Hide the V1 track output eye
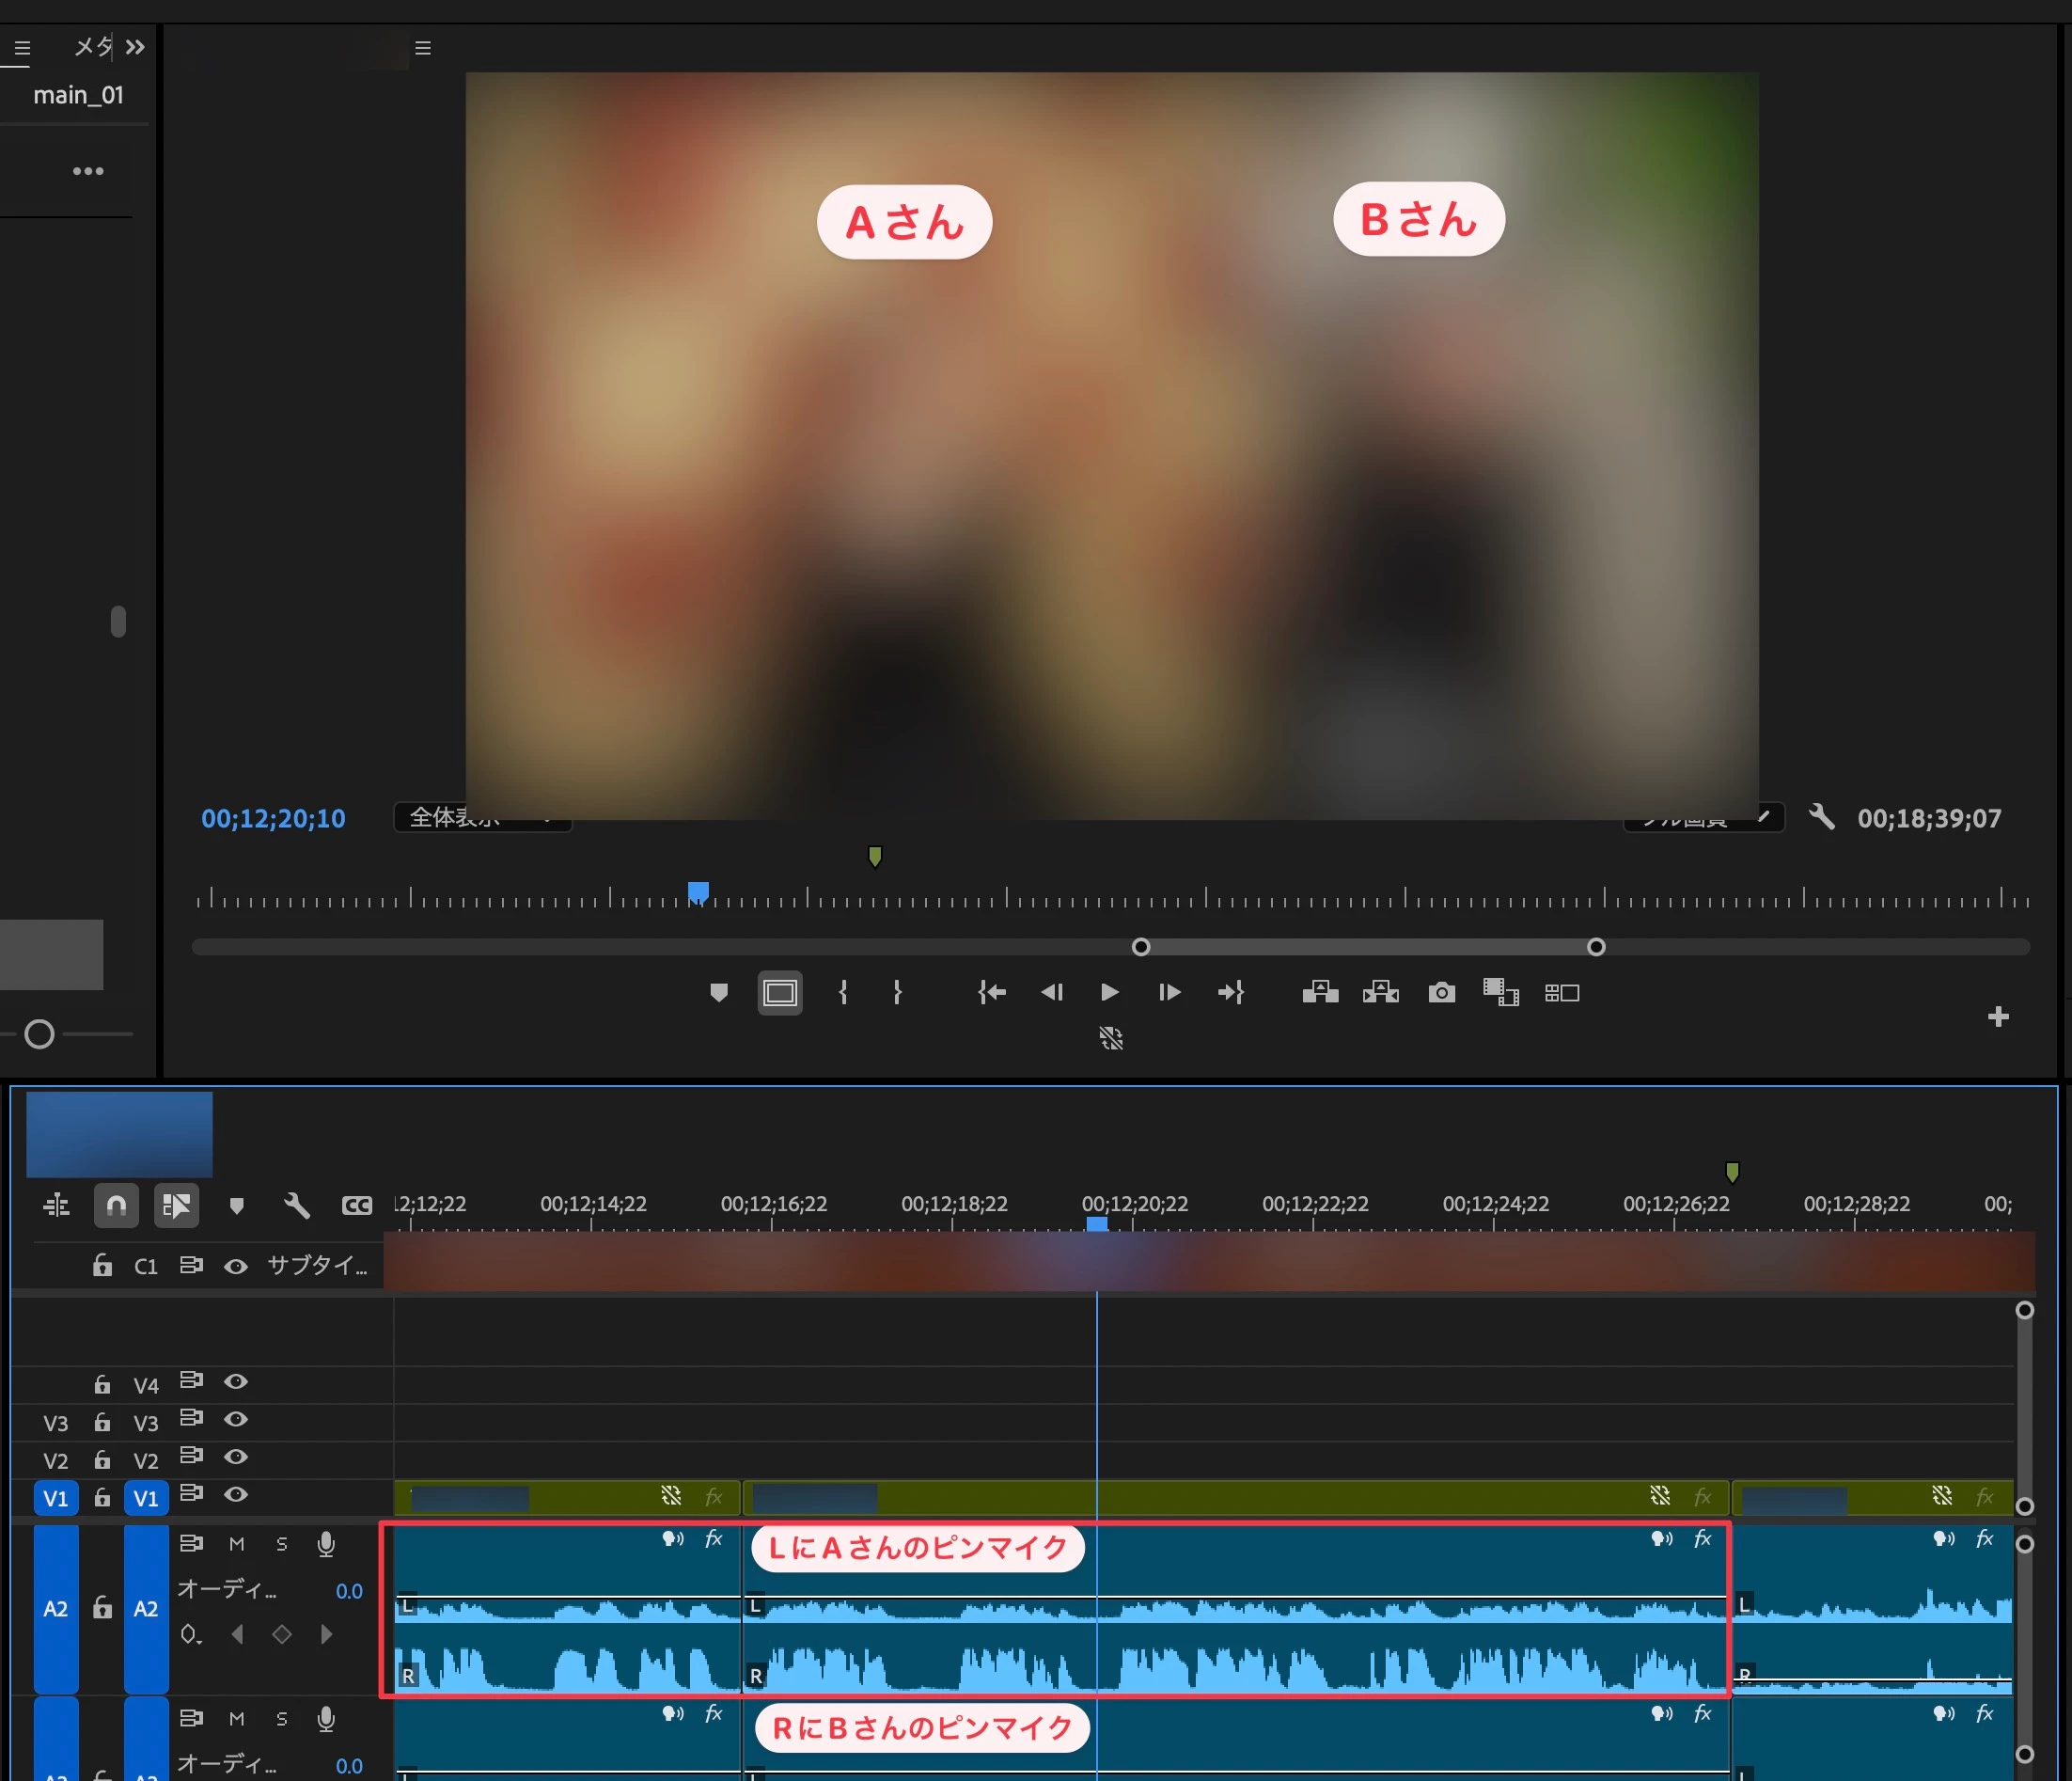Screen dimensions: 2072x1781 point(236,1495)
